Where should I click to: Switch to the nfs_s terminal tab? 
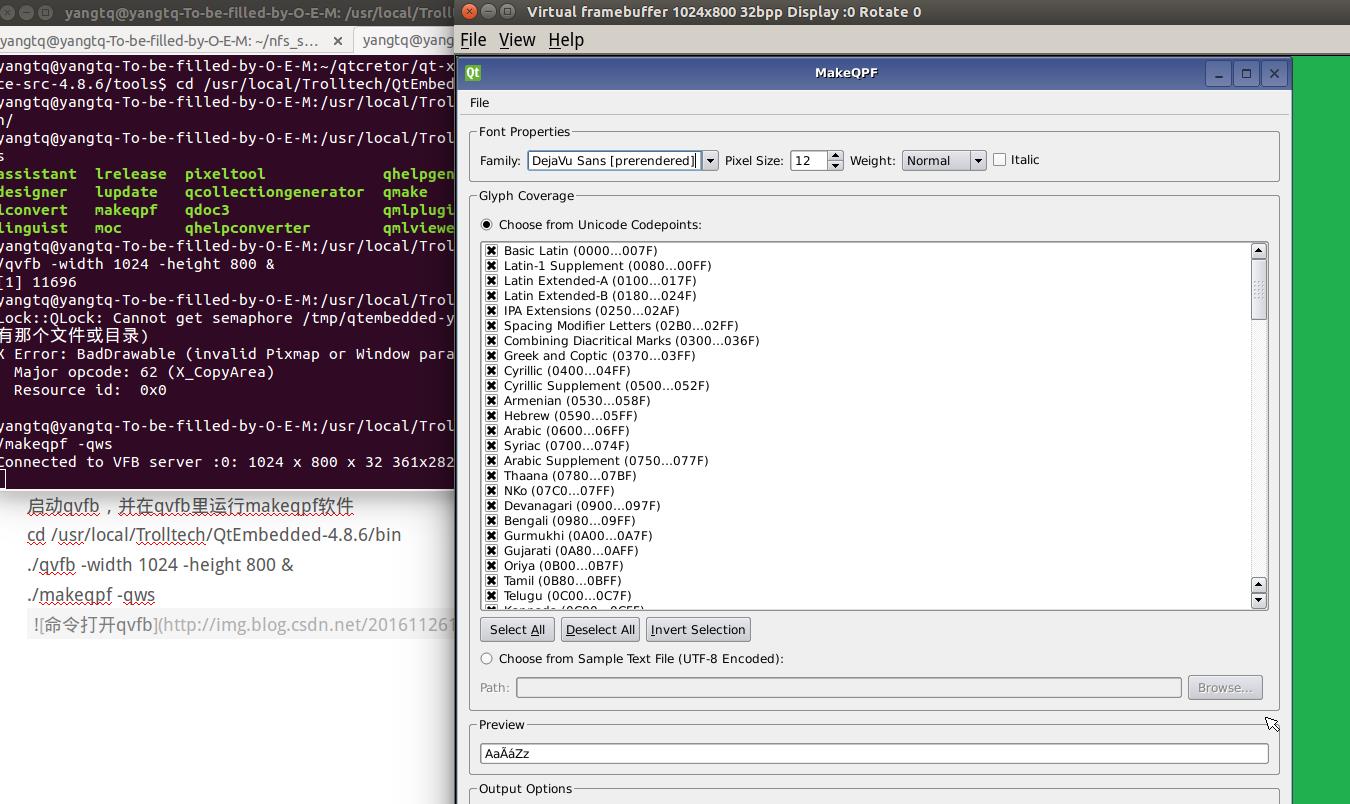(x=160, y=40)
